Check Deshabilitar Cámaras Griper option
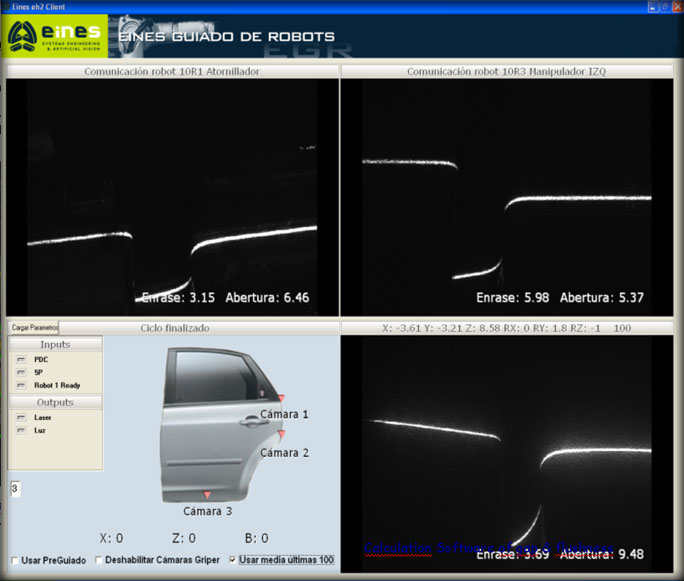Image resolution: width=684 pixels, height=581 pixels. 99,560
